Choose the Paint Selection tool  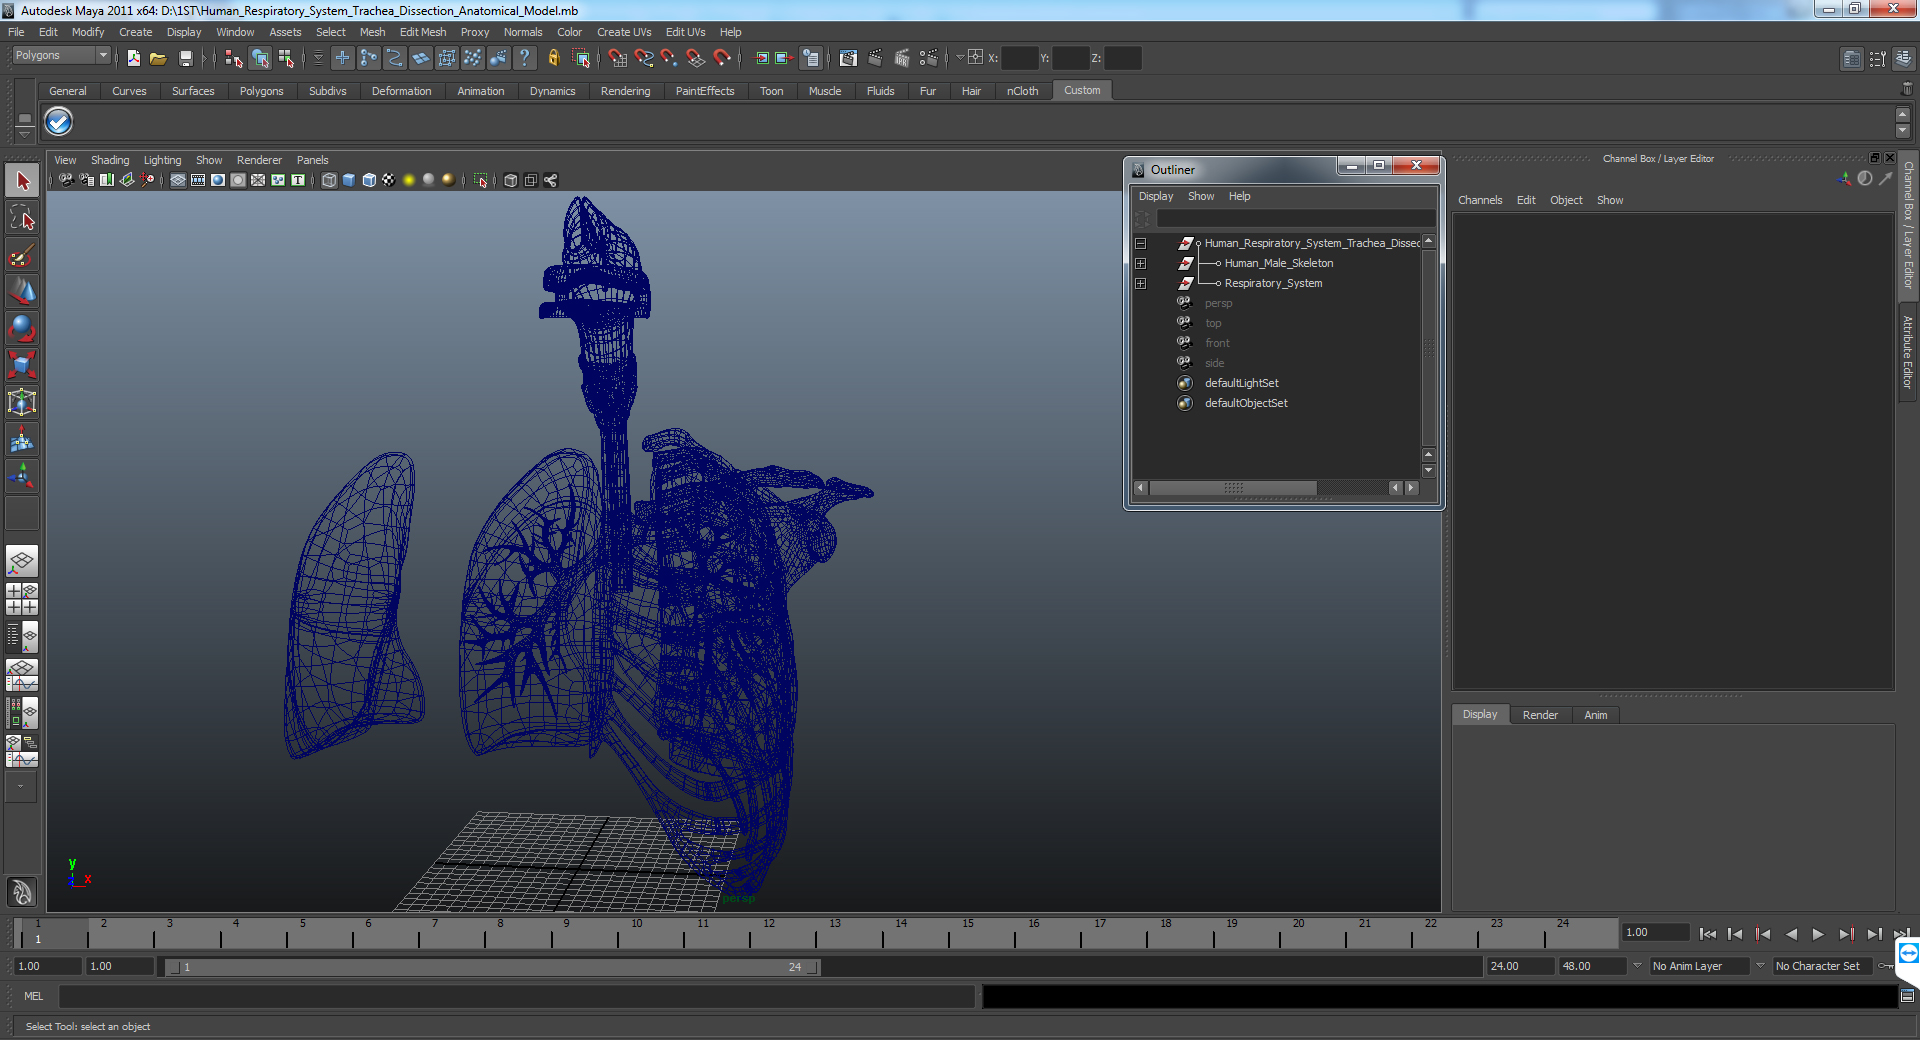pos(22,255)
